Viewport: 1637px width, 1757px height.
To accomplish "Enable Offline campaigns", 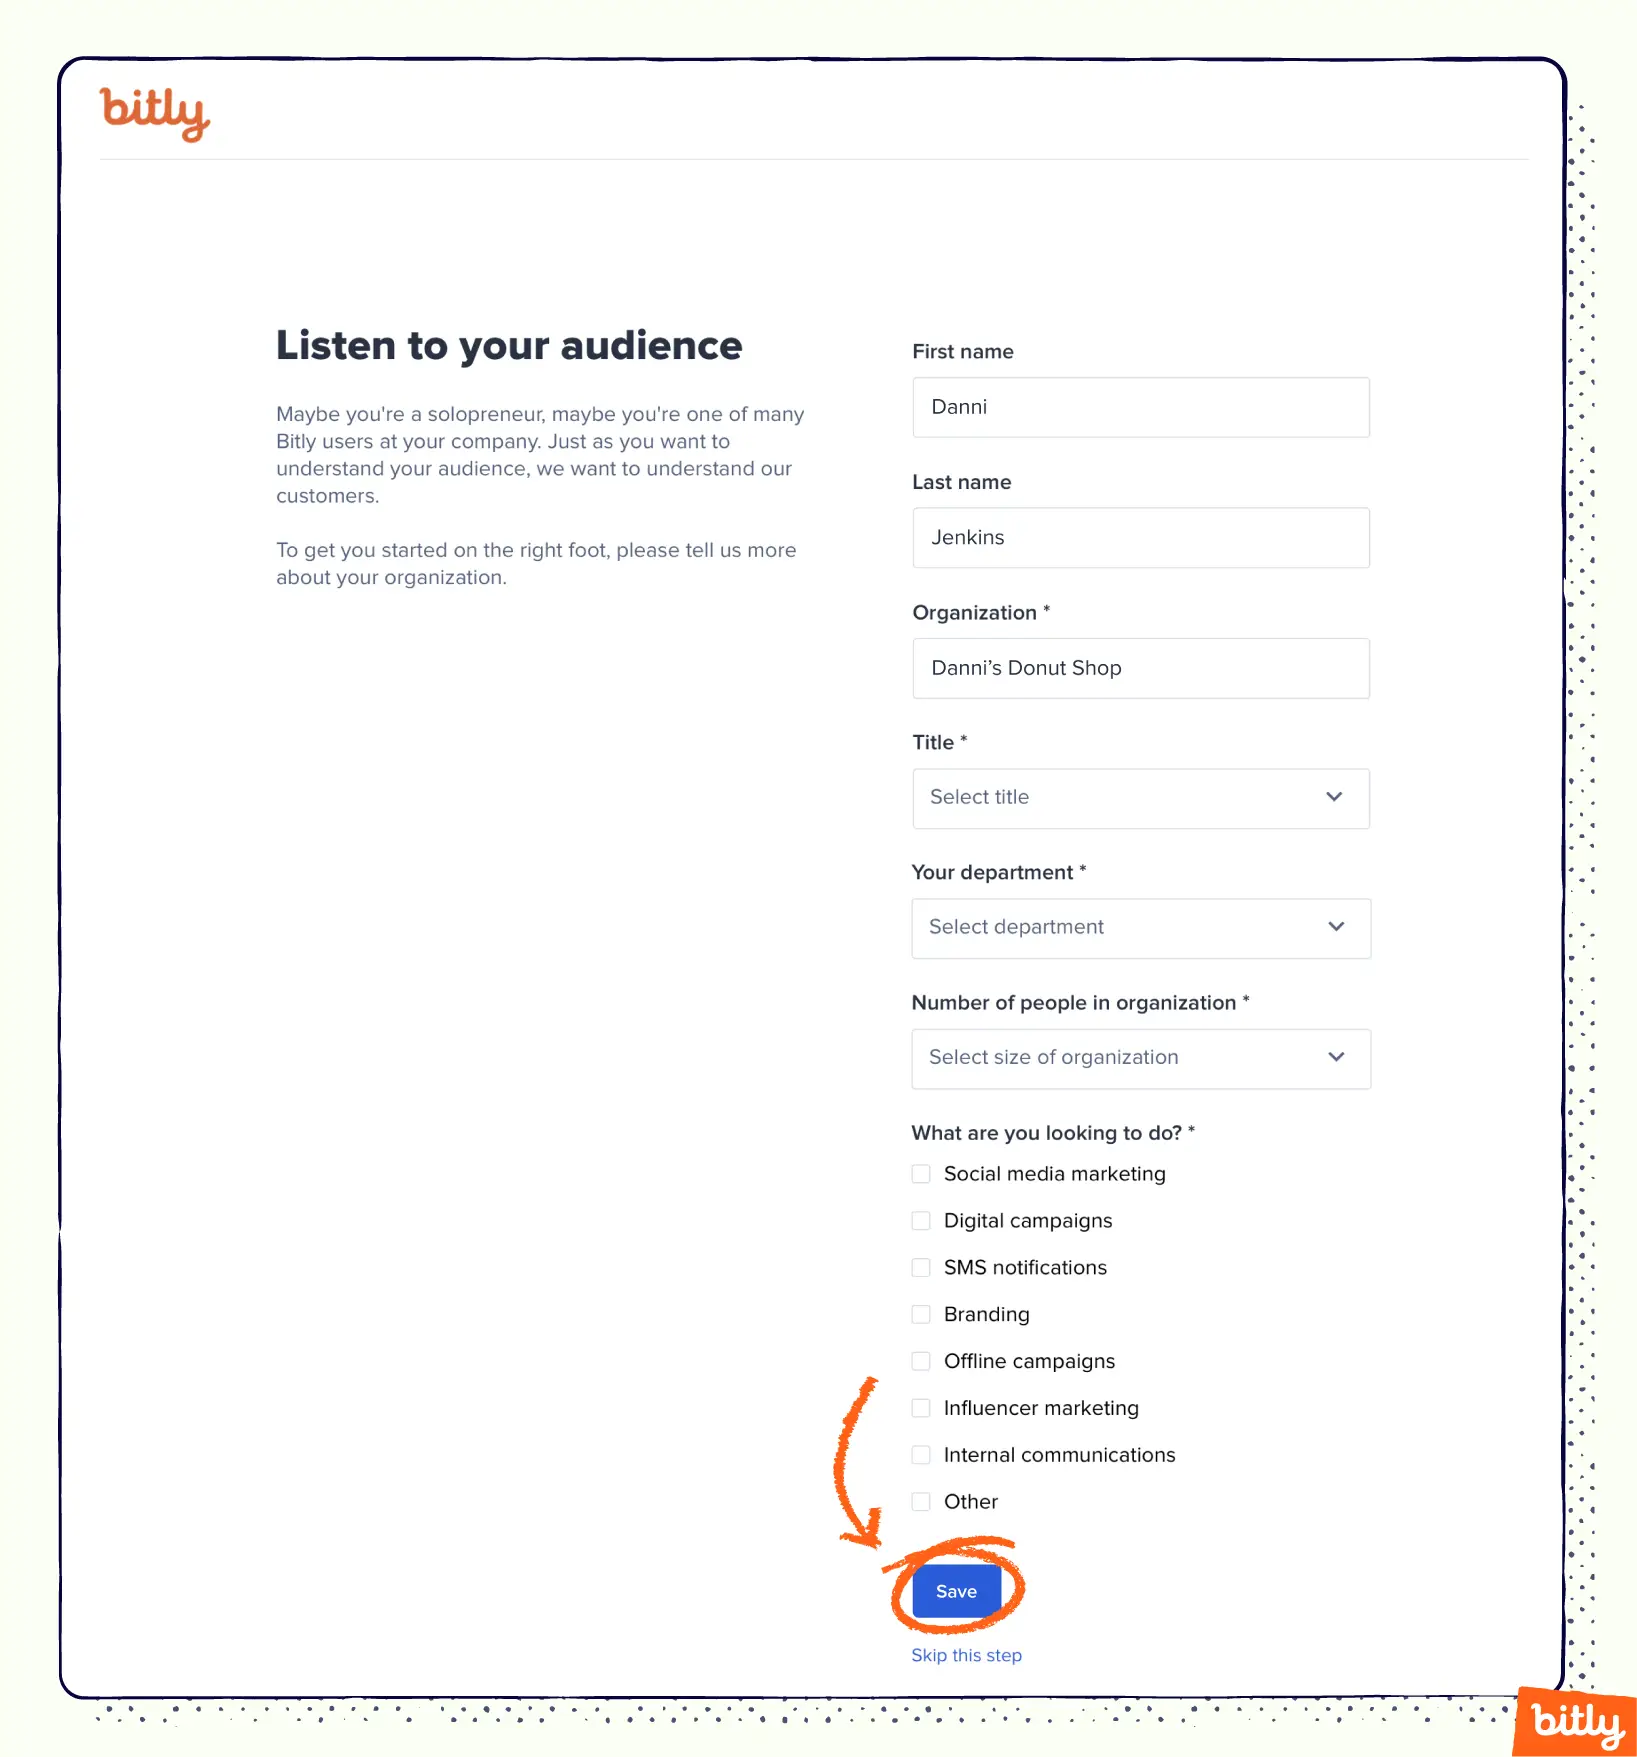I will tap(920, 1361).
